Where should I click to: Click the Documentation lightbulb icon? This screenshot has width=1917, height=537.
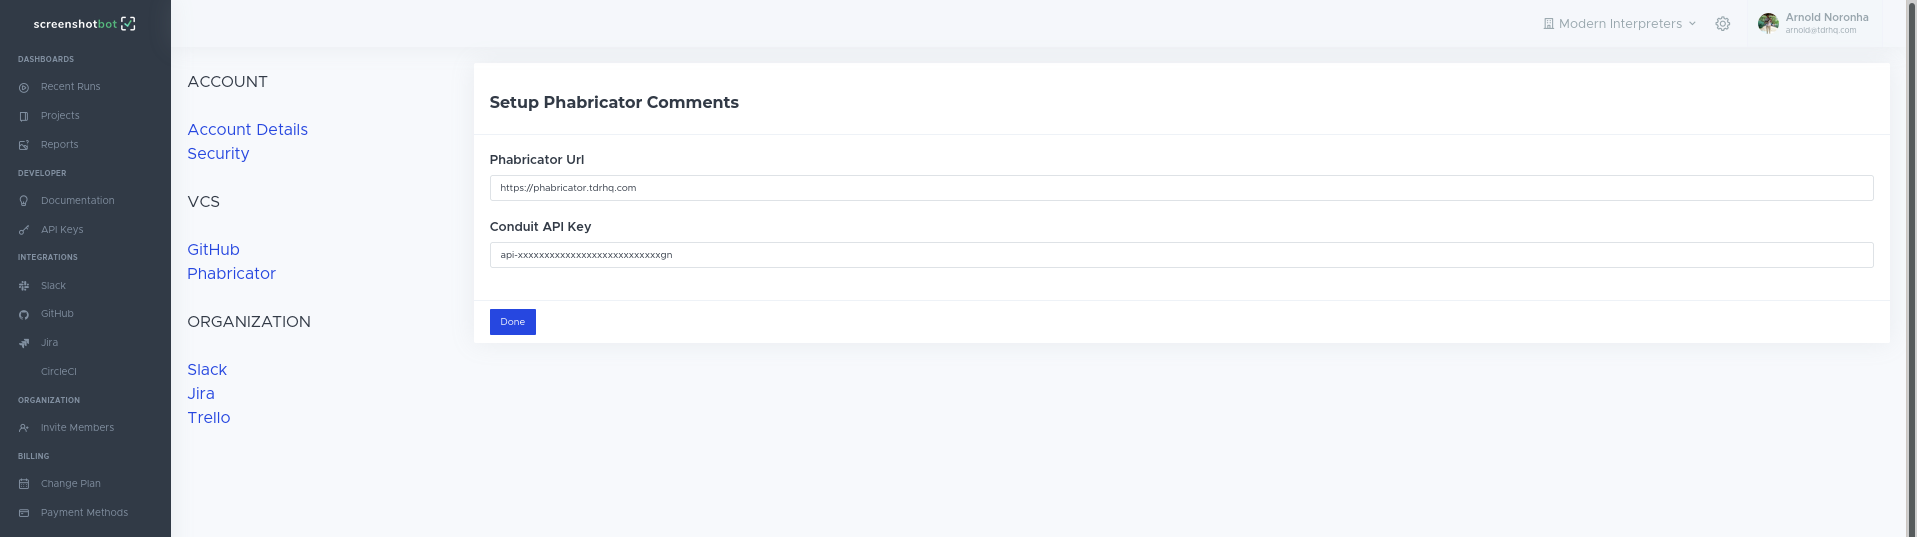point(24,201)
